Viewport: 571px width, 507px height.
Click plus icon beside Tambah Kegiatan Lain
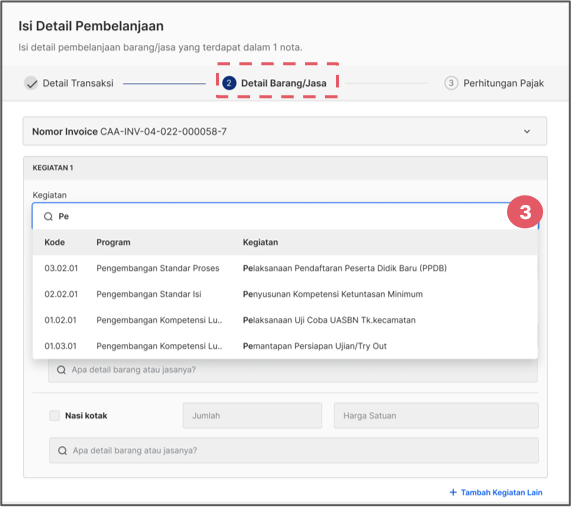tap(453, 492)
